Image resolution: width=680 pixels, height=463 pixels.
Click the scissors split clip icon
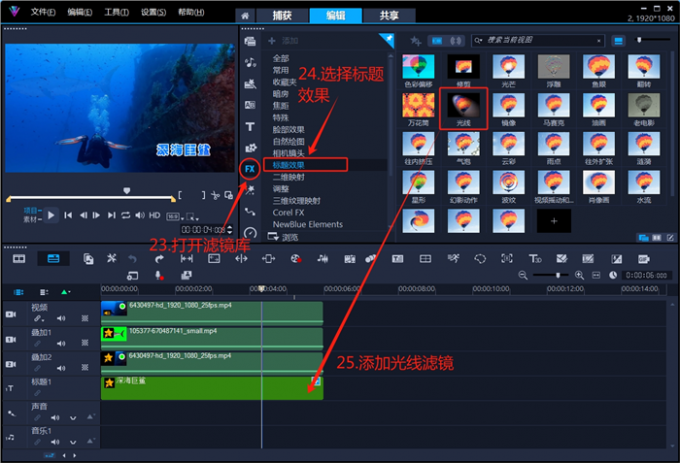point(215,196)
